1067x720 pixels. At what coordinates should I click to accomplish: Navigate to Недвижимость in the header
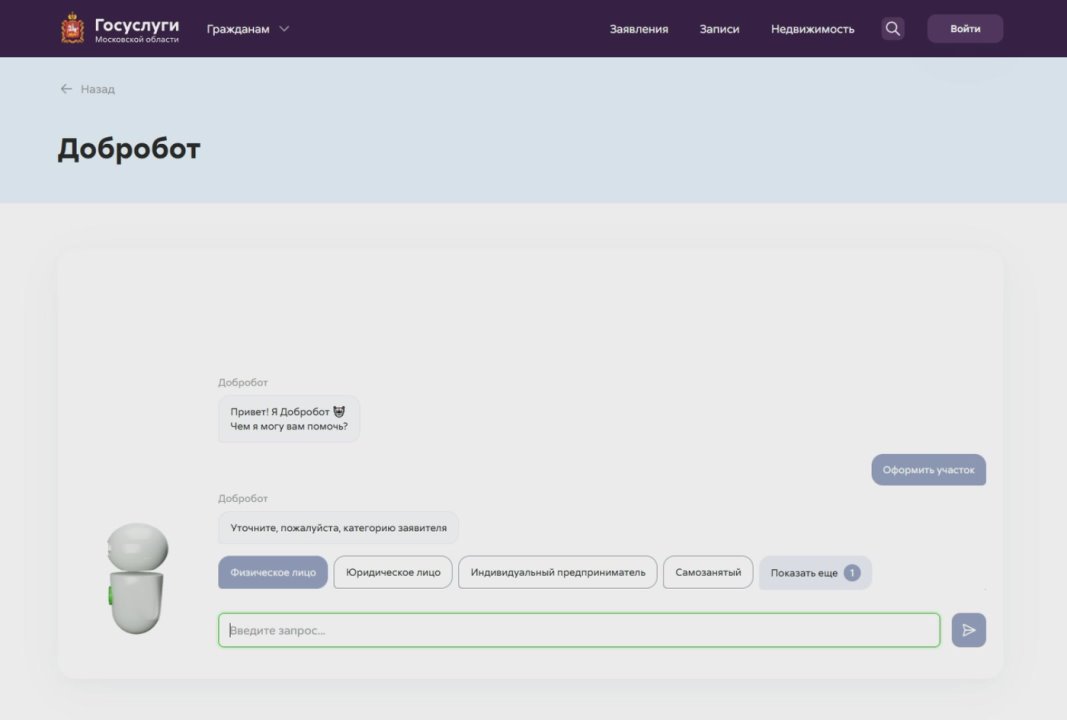pos(812,29)
